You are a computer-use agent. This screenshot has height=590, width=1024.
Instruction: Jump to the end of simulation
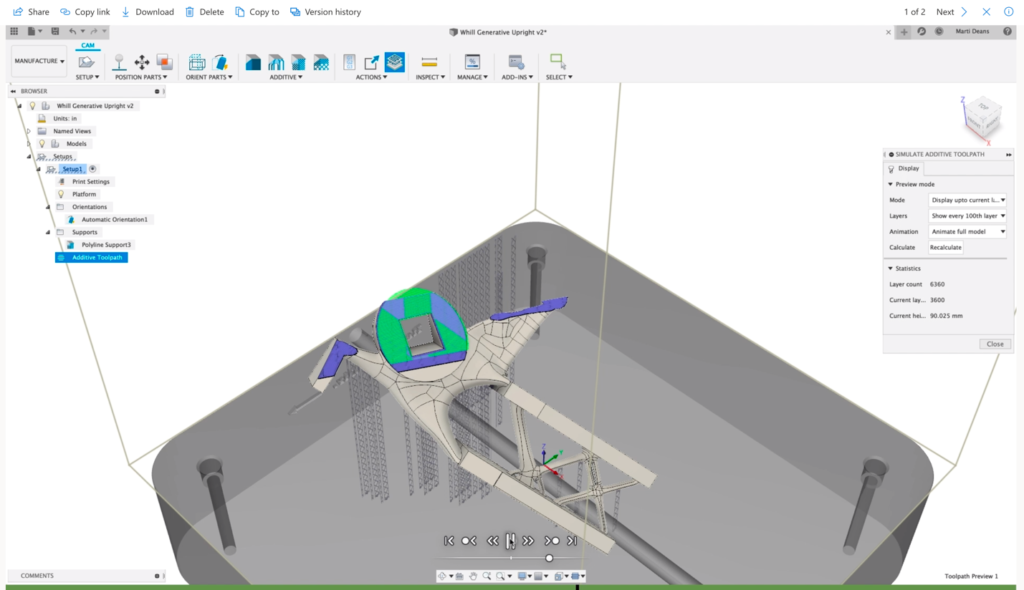click(x=572, y=541)
